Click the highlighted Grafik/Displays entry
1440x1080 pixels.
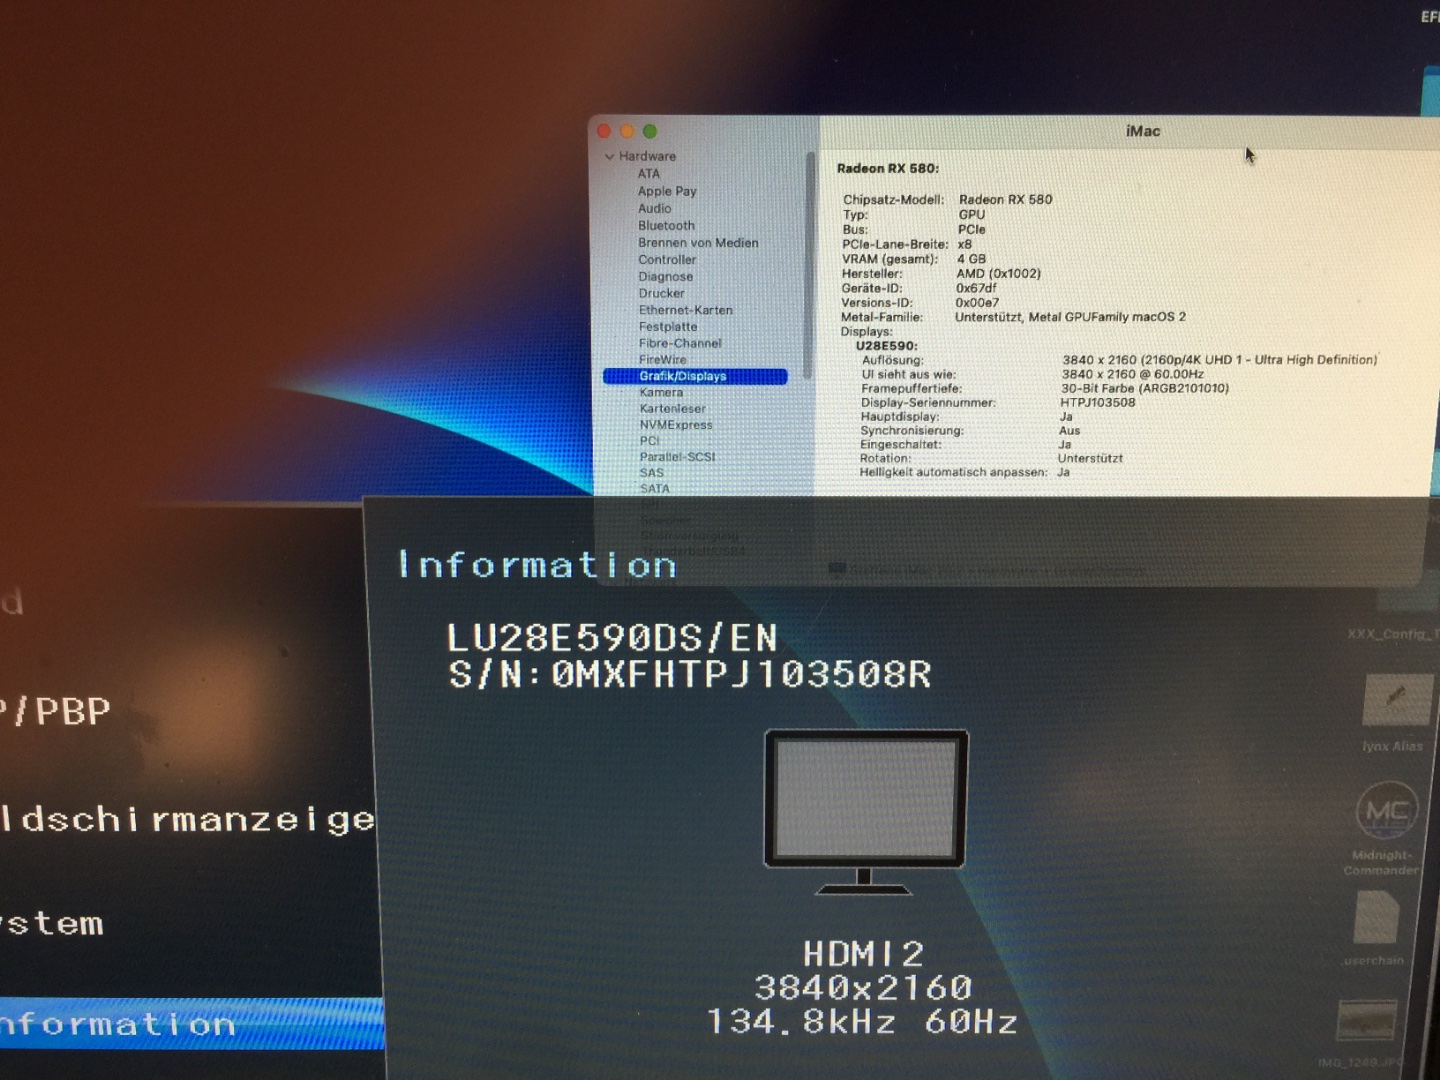coord(695,376)
